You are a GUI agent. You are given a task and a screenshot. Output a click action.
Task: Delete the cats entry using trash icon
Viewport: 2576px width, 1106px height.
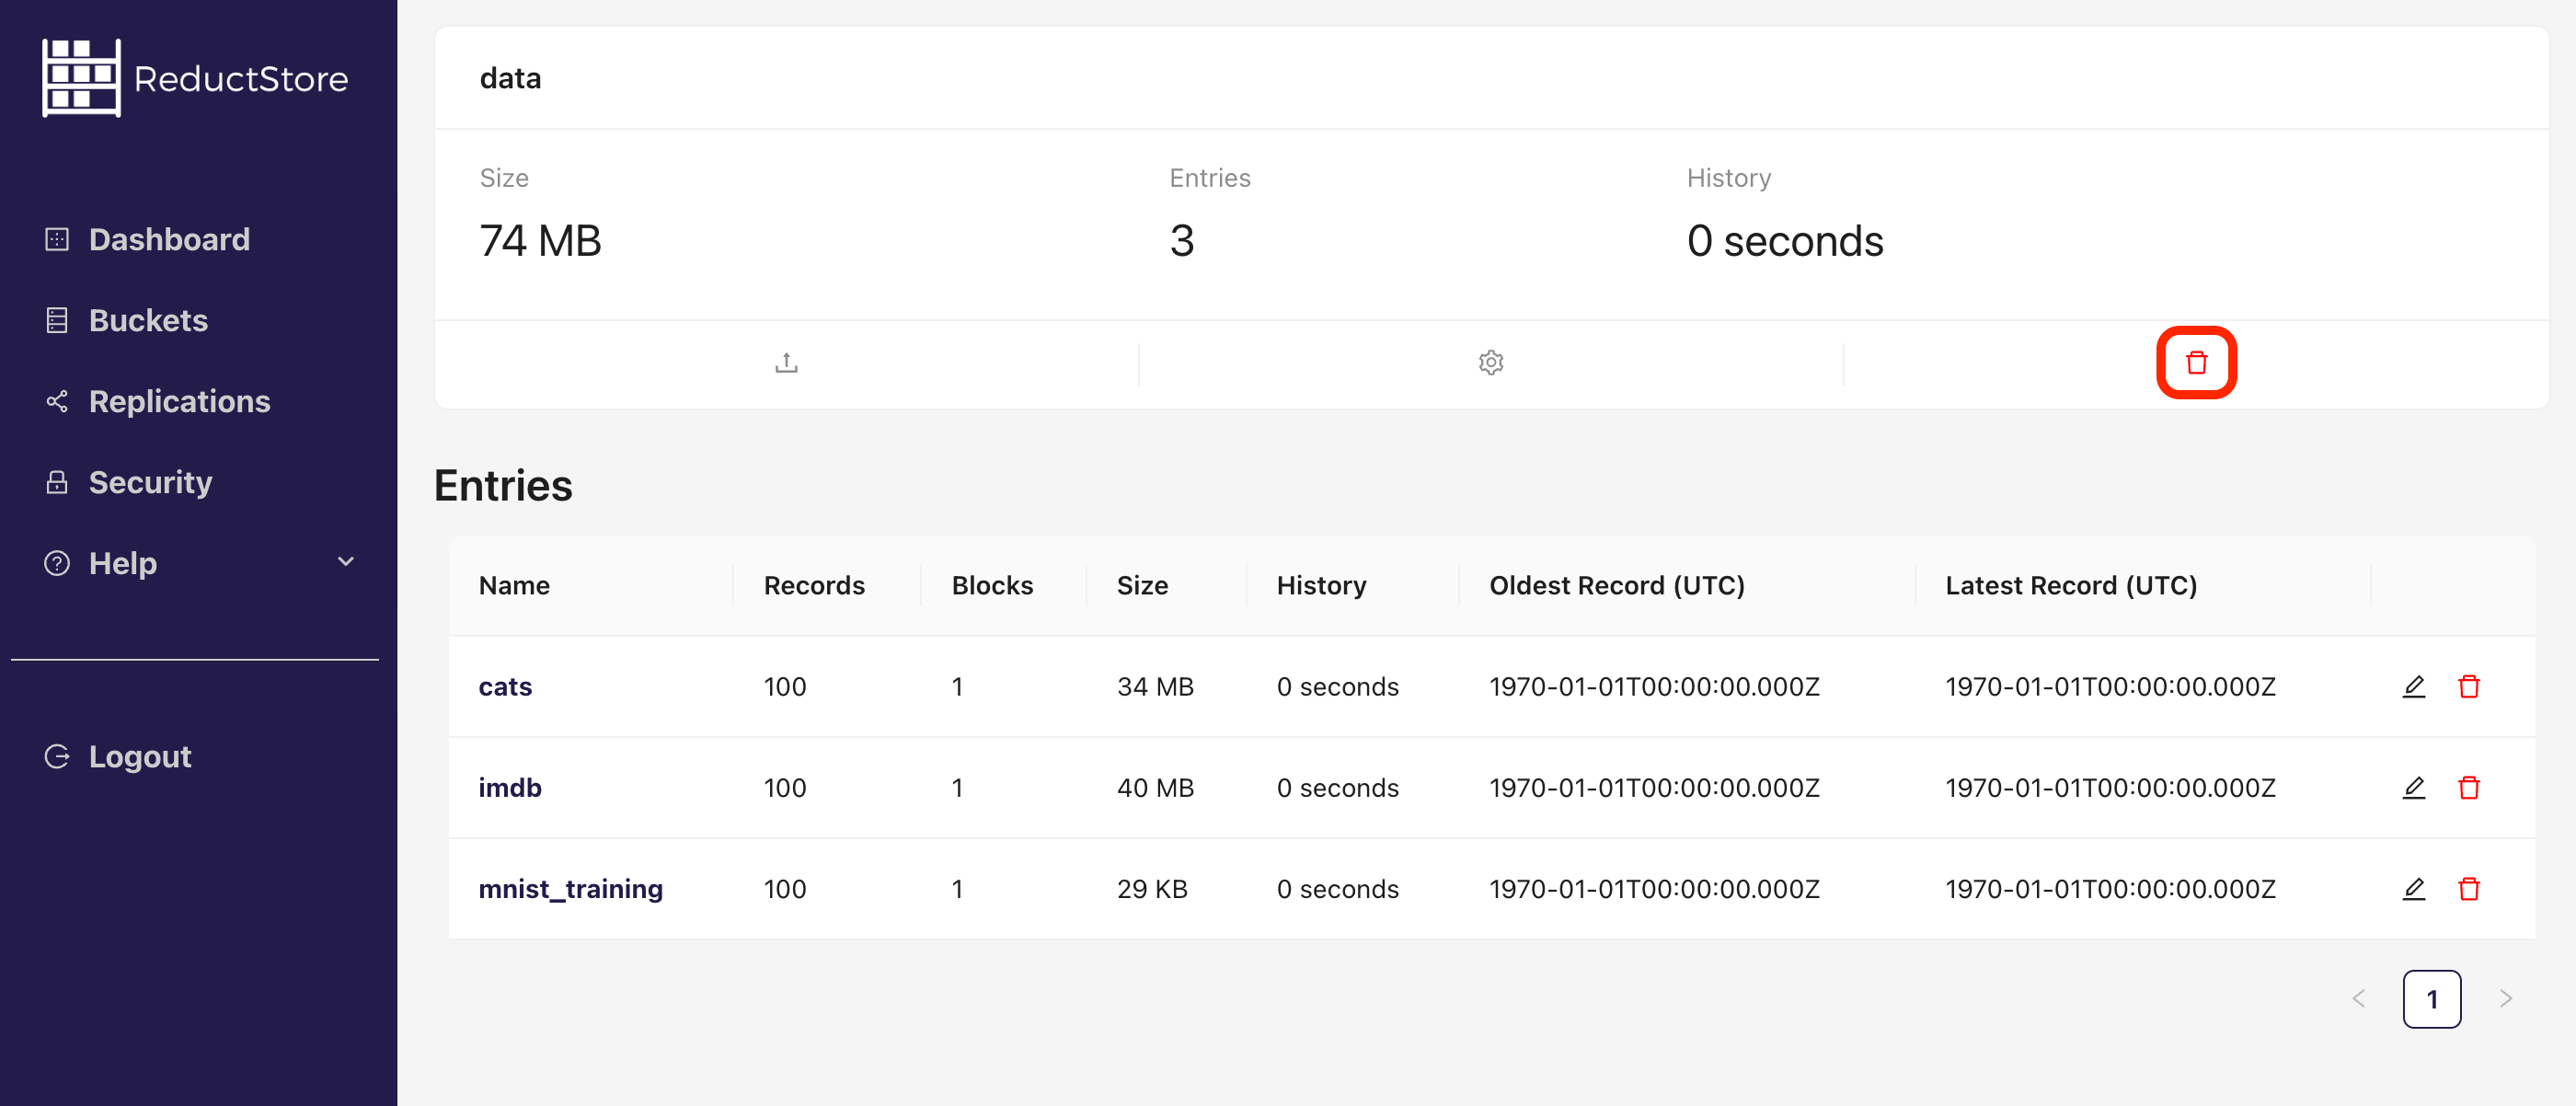2468,687
